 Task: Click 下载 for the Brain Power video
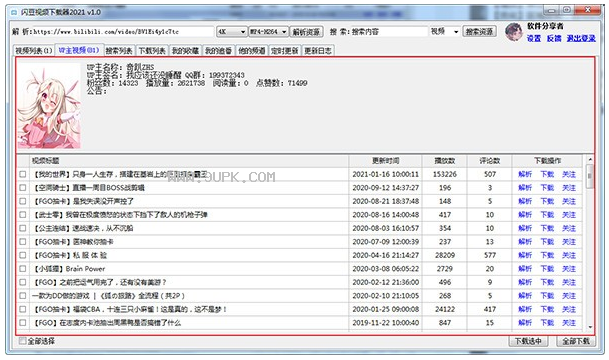click(547, 269)
